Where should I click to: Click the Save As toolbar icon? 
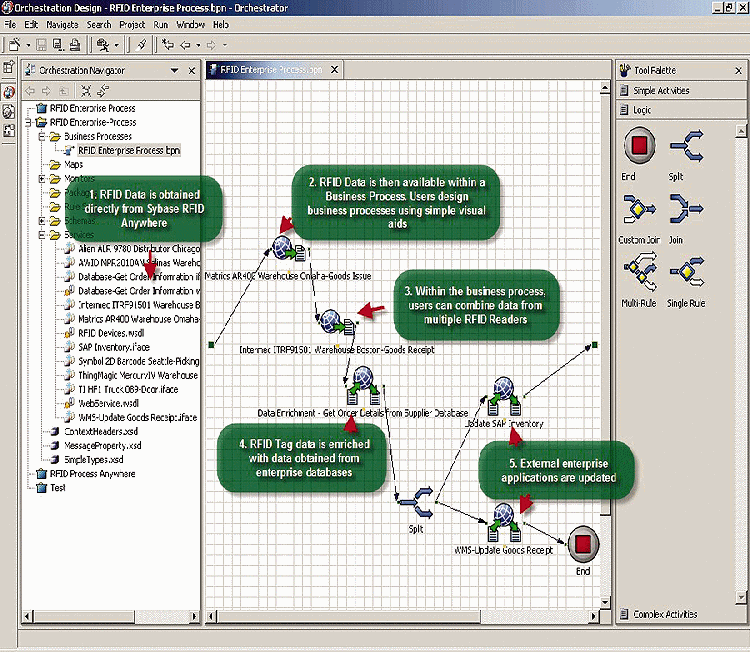click(x=58, y=45)
